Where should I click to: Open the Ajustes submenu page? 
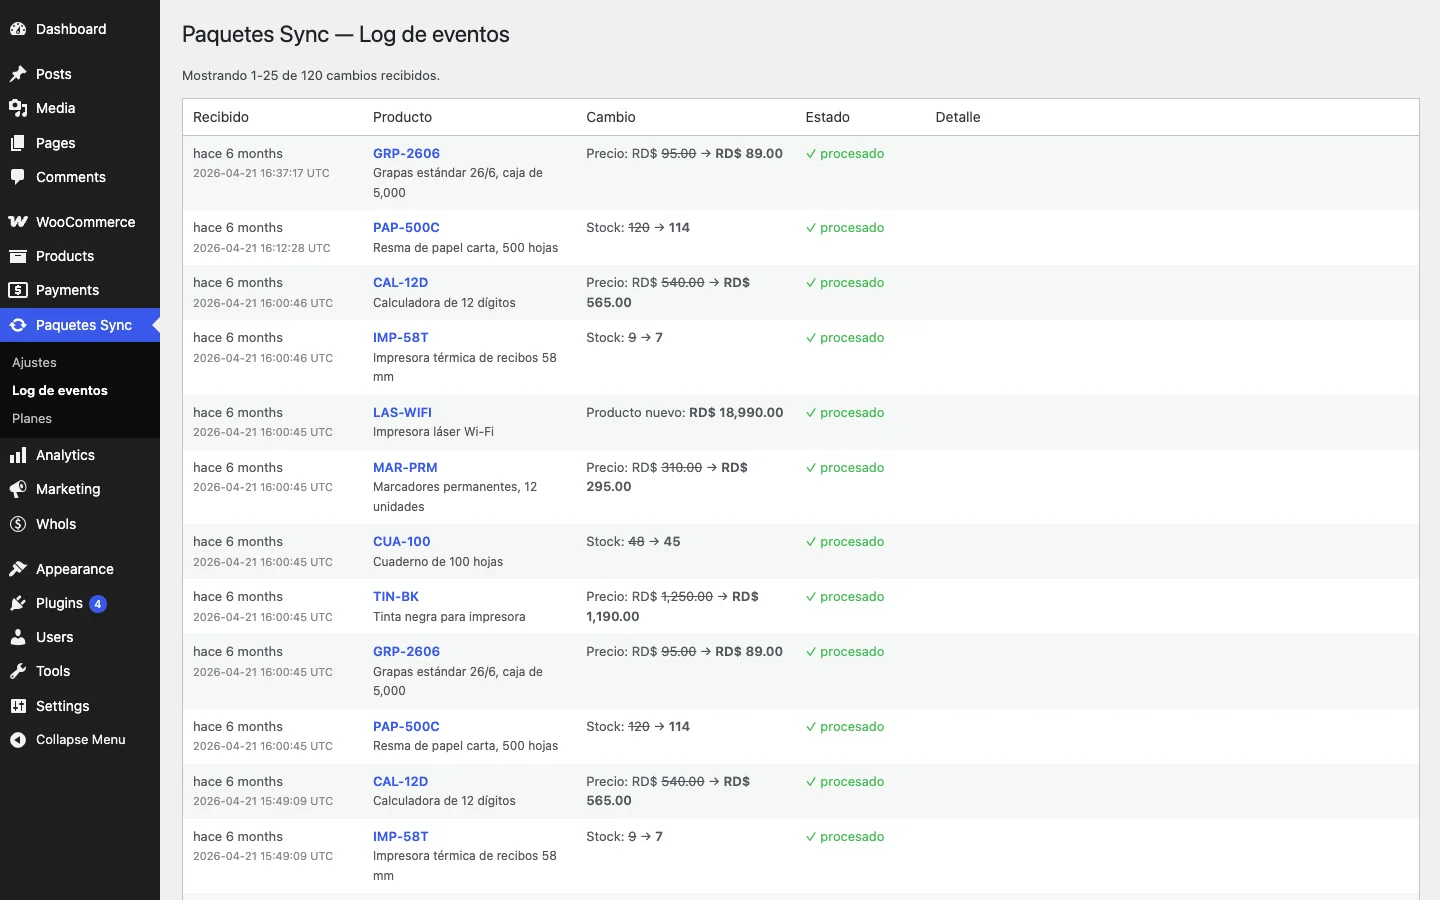pyautogui.click(x=34, y=363)
